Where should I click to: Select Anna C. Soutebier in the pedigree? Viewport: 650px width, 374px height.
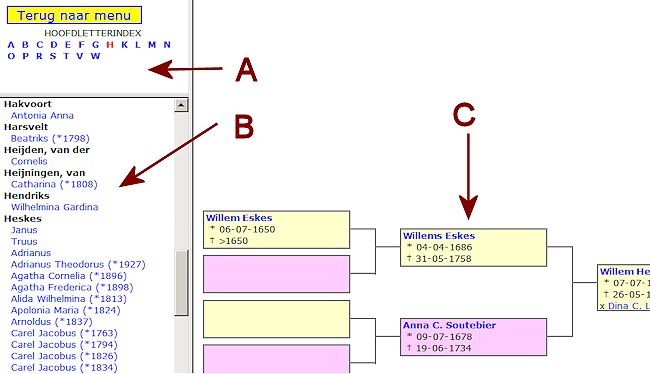pos(449,325)
